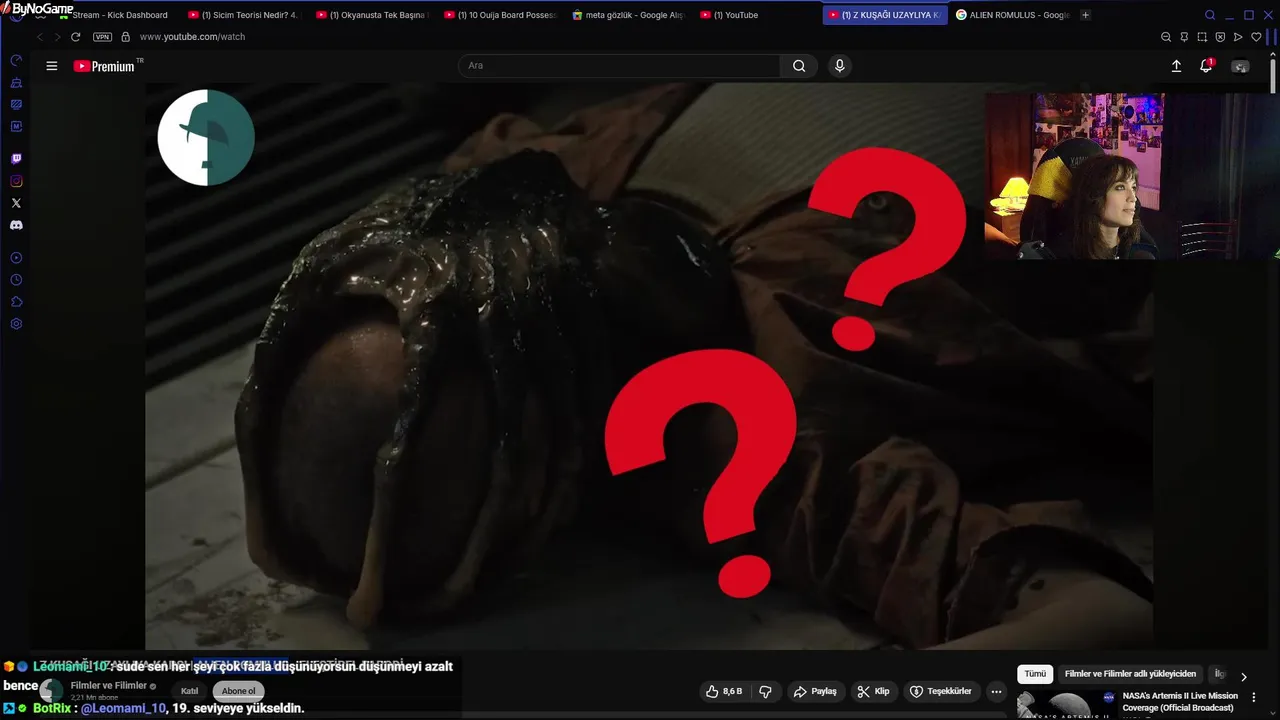Open the YouTube upload/create icon
Viewport: 1280px width, 720px height.
point(1176,66)
